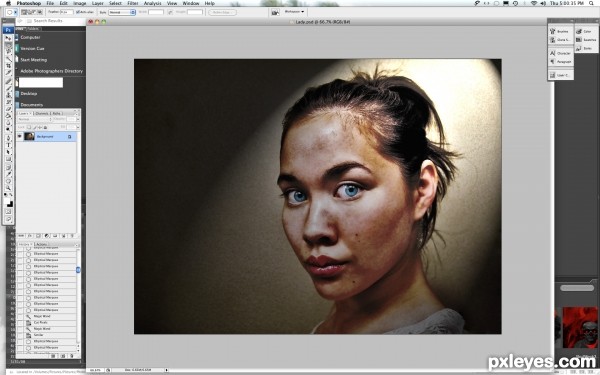Select the Elliptical Marquee tool in toolbox
The height and width of the screenshot is (375, 600).
pyautogui.click(x=8, y=45)
